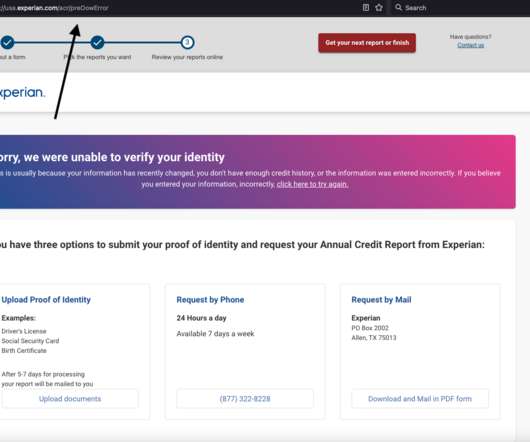Click the 'Allen, TX 75013' address line

(x=374, y=338)
